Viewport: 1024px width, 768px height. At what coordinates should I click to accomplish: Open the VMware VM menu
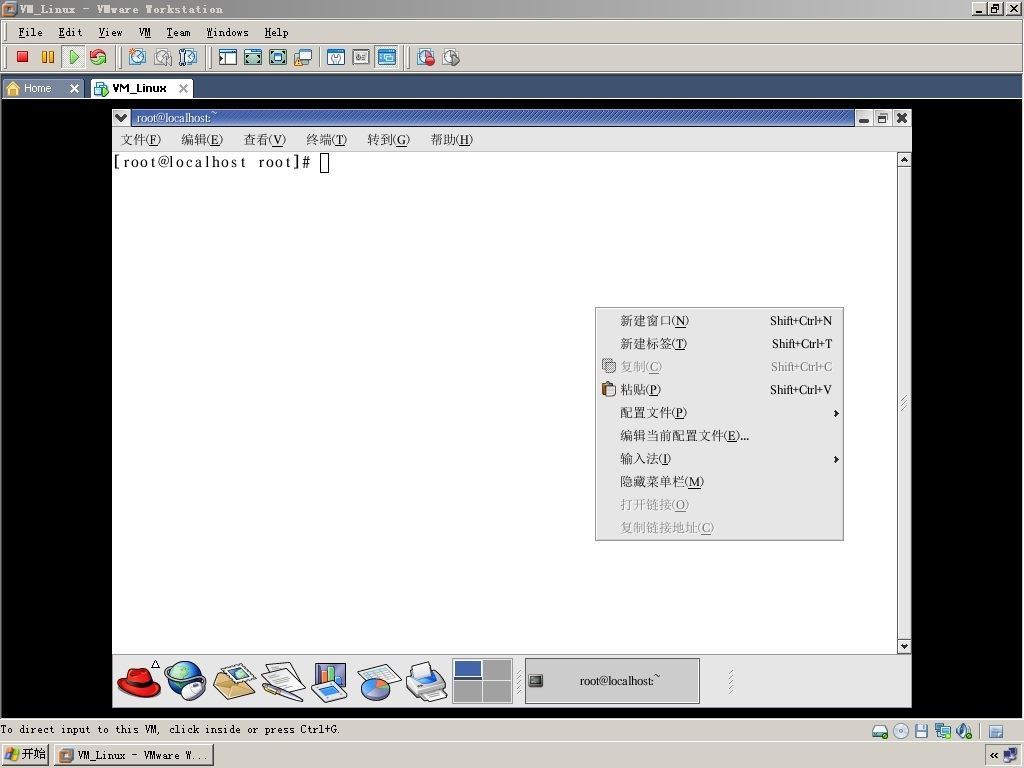145,32
